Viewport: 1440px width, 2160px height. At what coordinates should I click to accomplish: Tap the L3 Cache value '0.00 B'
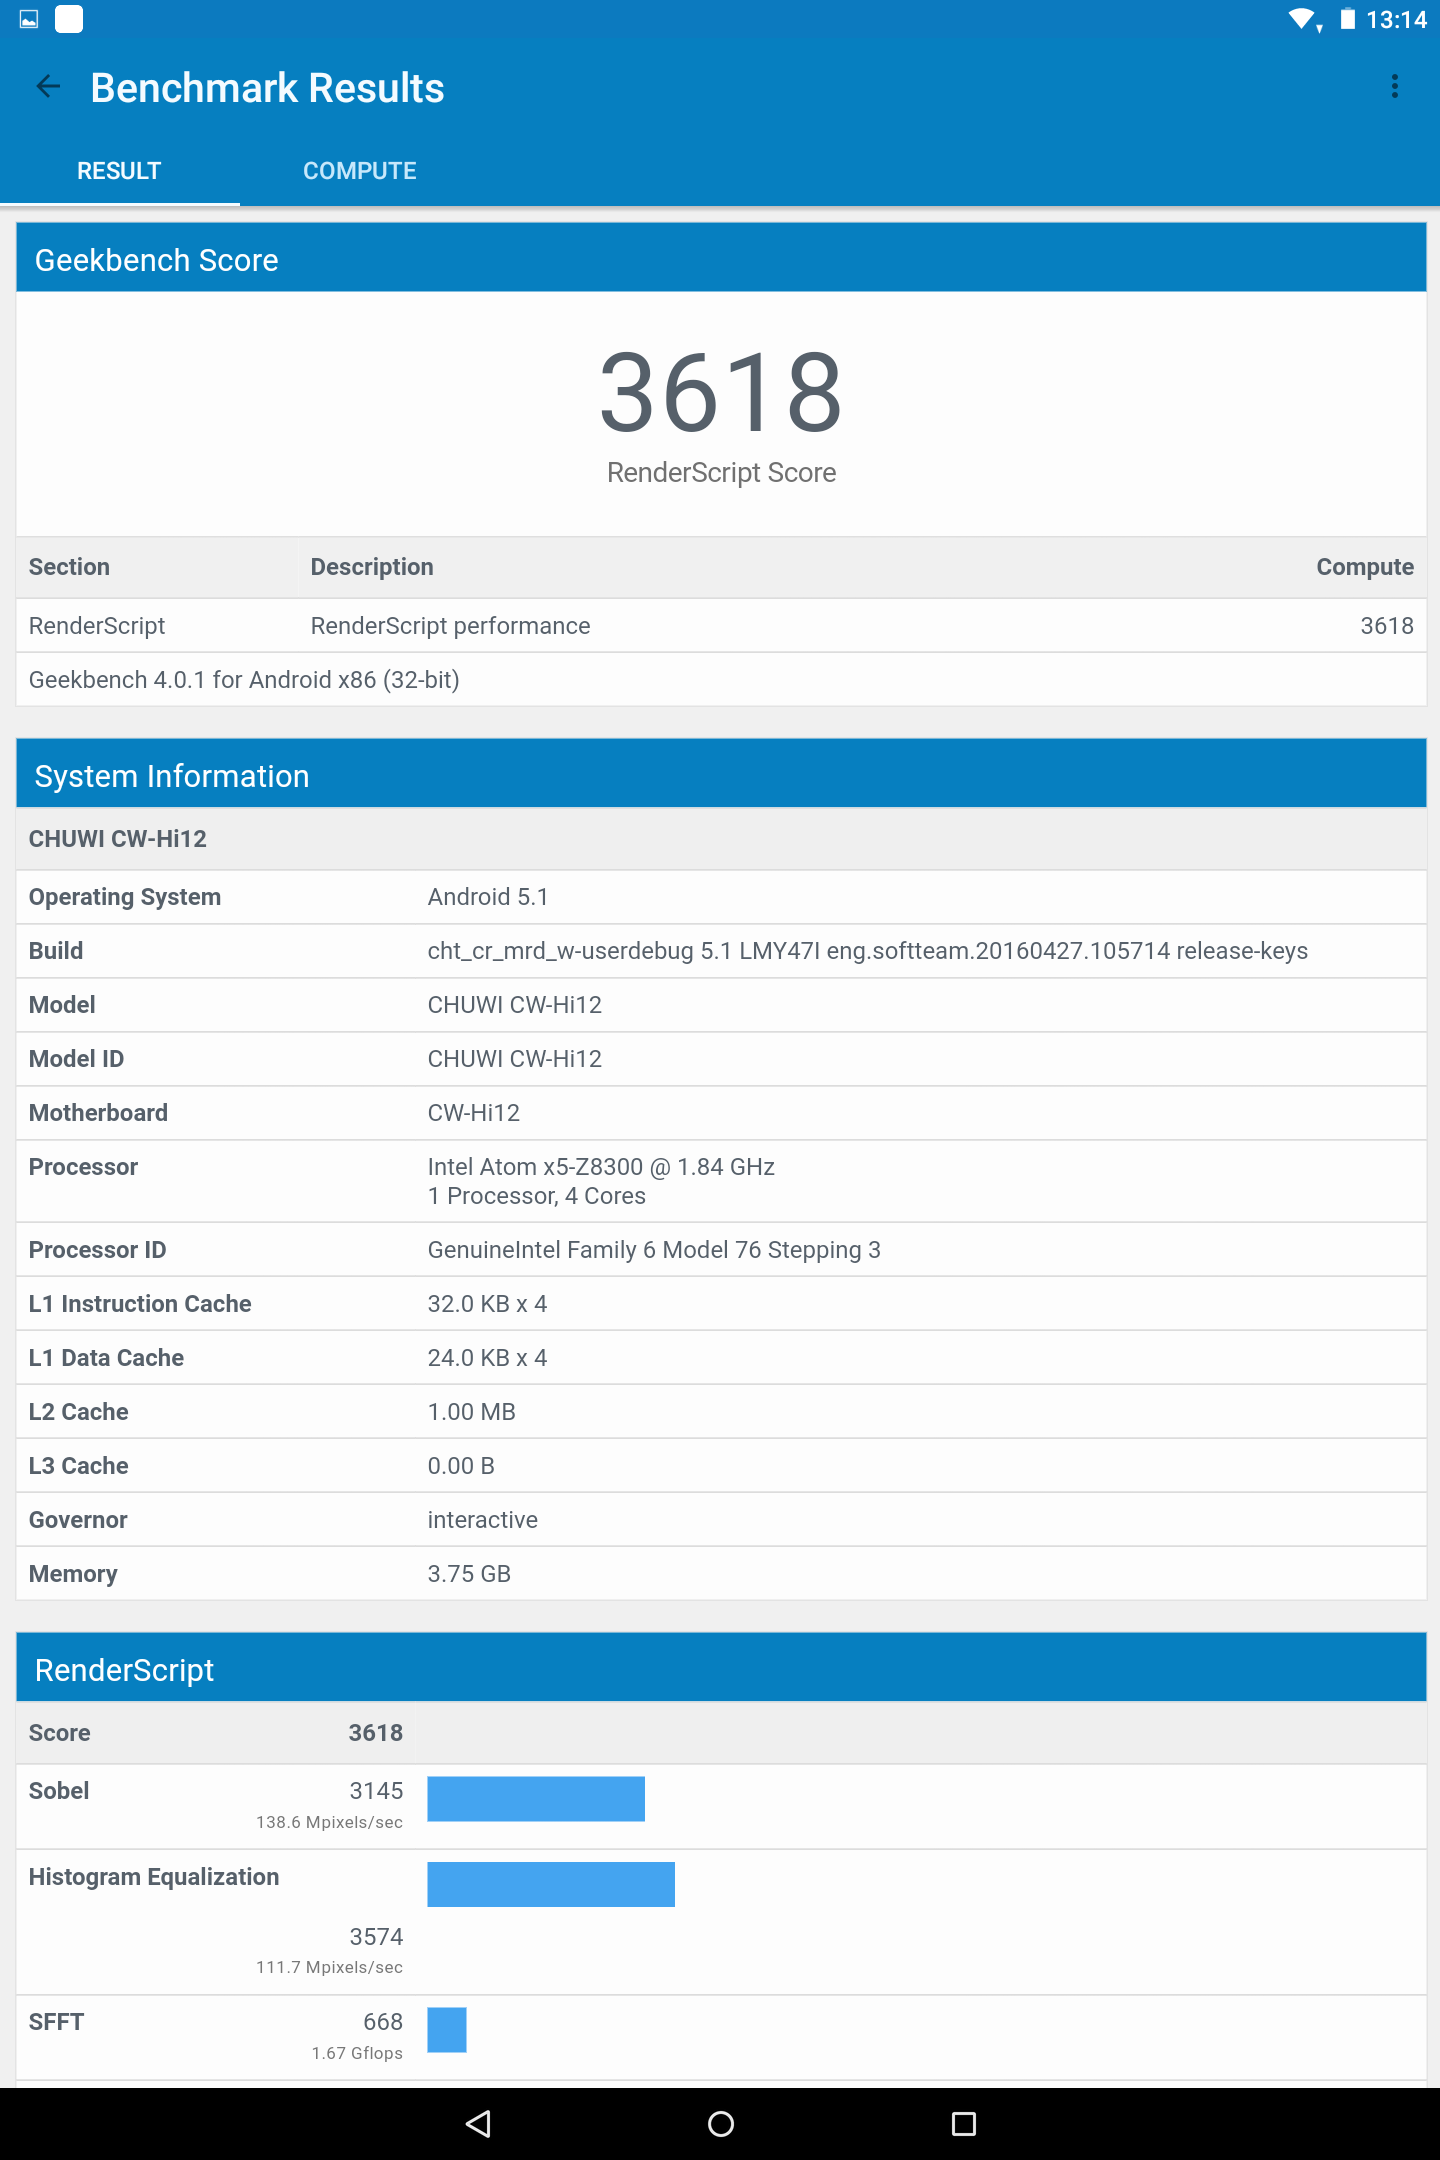click(461, 1466)
